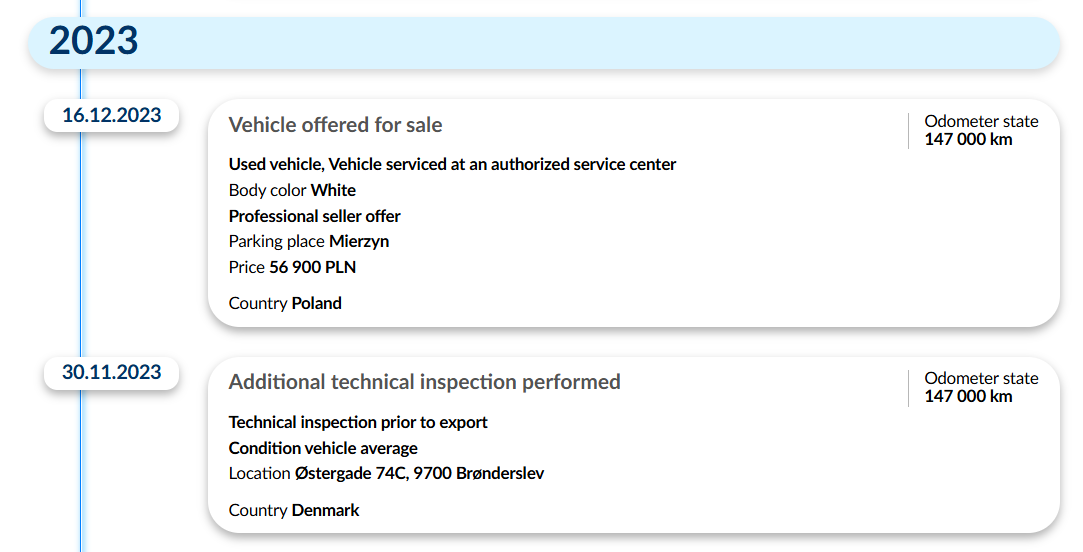
Task: Click the 2023 year header banner
Action: pyautogui.click(x=544, y=43)
